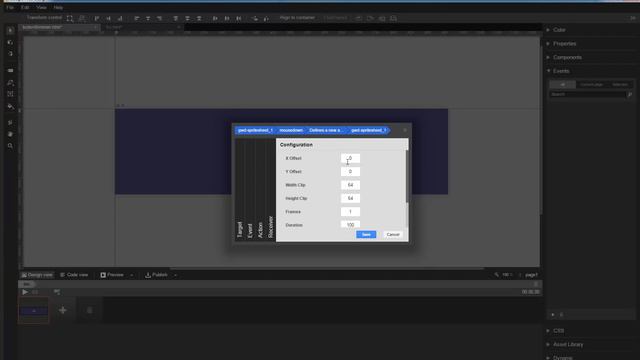Click 'Defines a new a...' action breadcrumb
The width and height of the screenshot is (640, 360).
(x=325, y=130)
